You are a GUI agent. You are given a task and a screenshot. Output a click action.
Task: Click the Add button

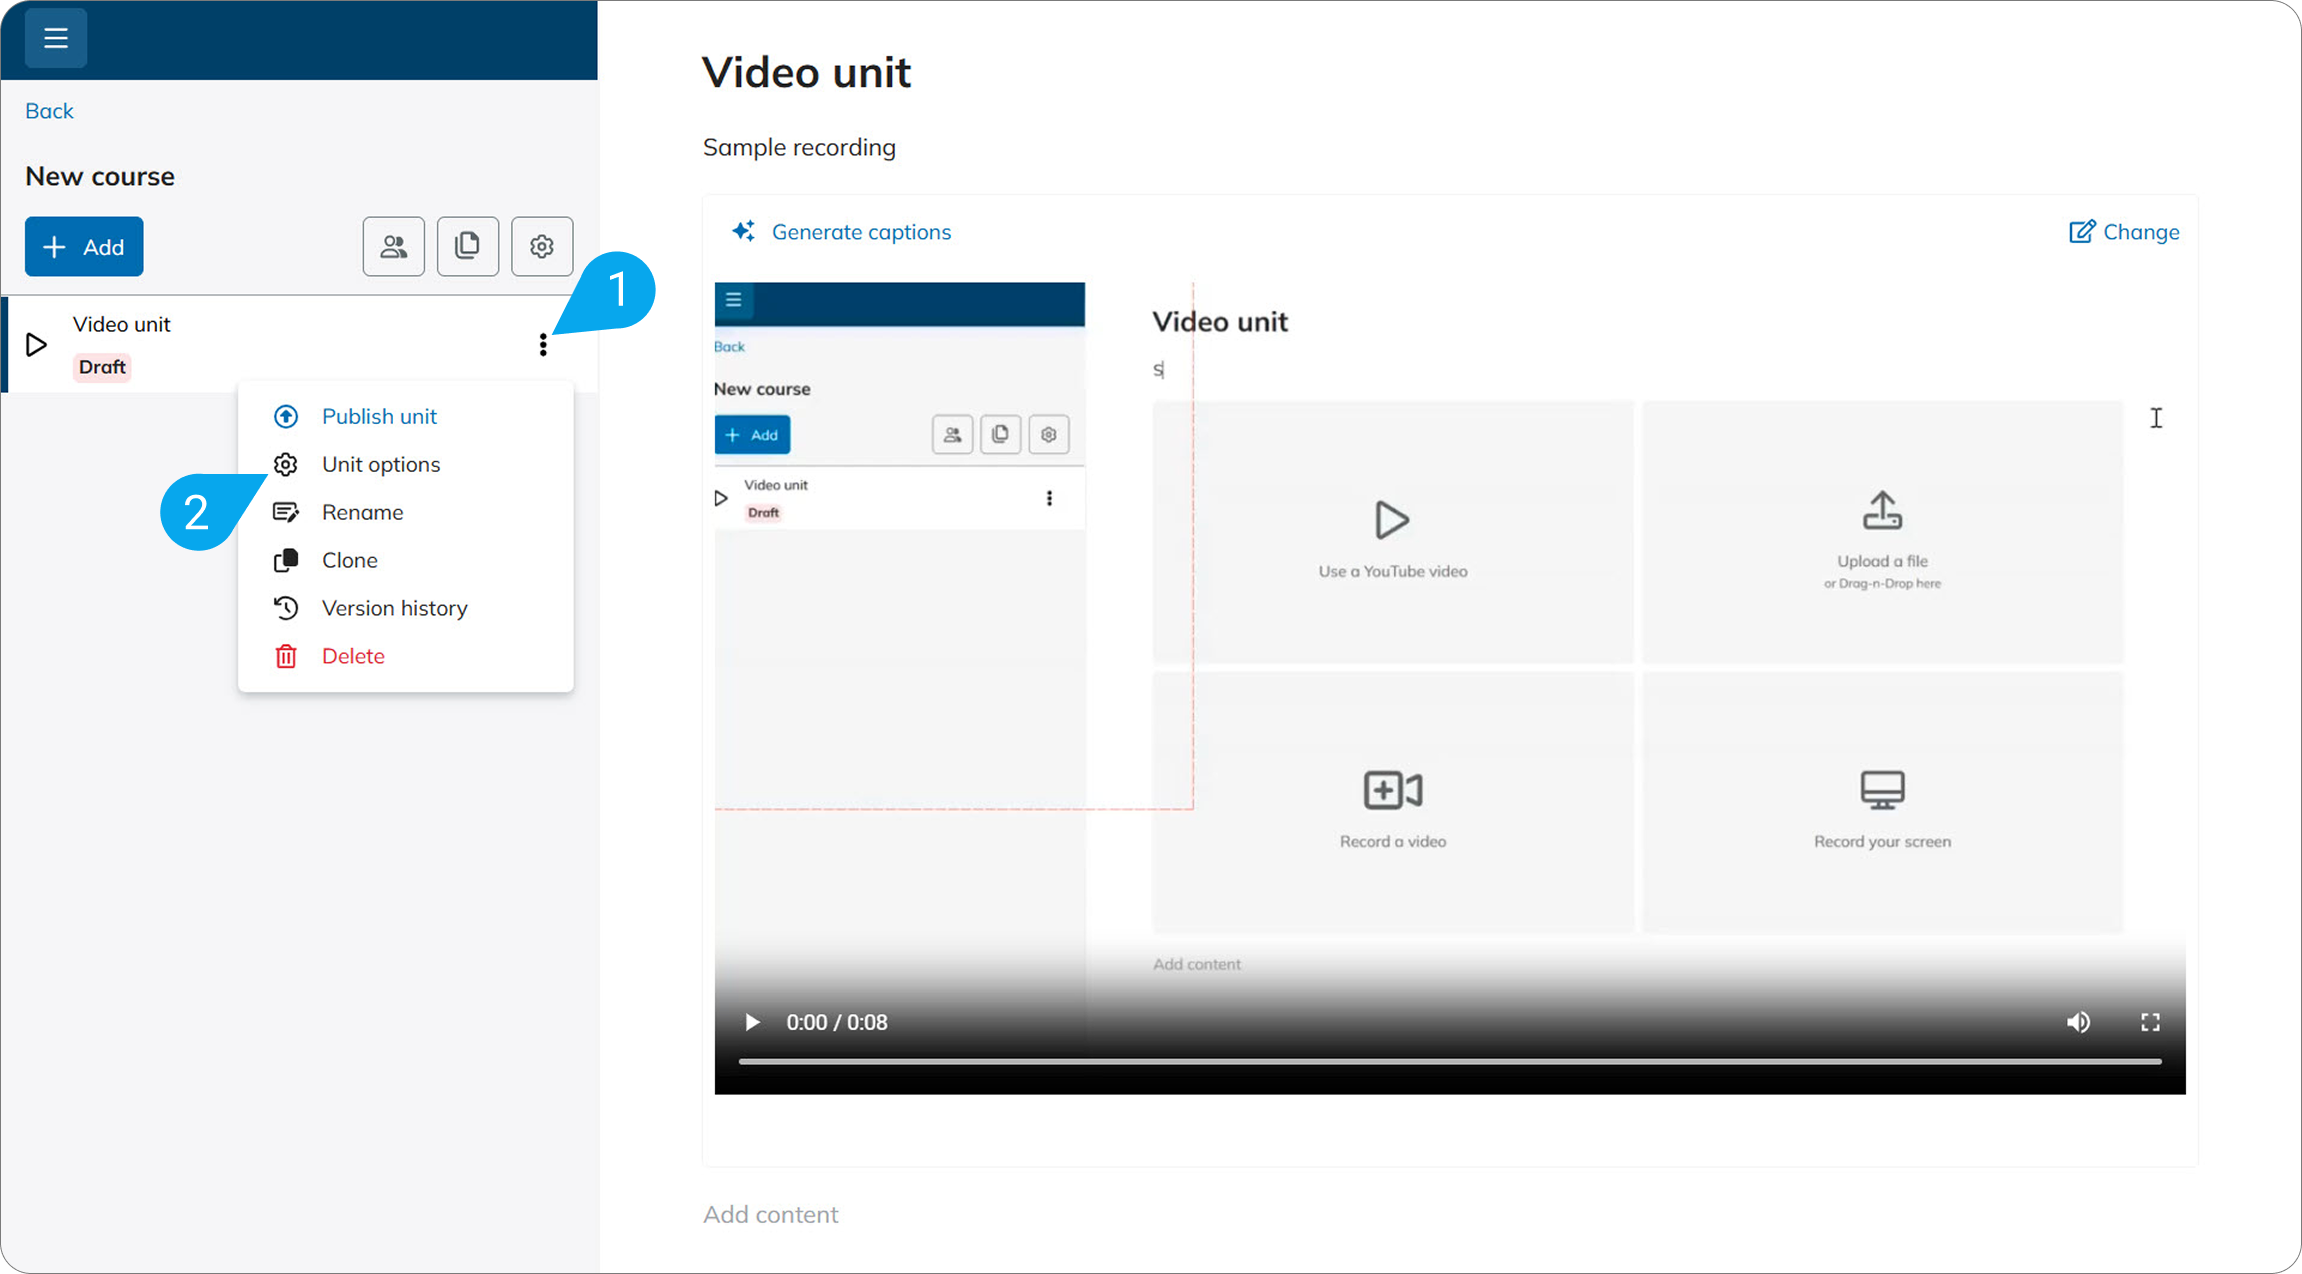coord(84,246)
